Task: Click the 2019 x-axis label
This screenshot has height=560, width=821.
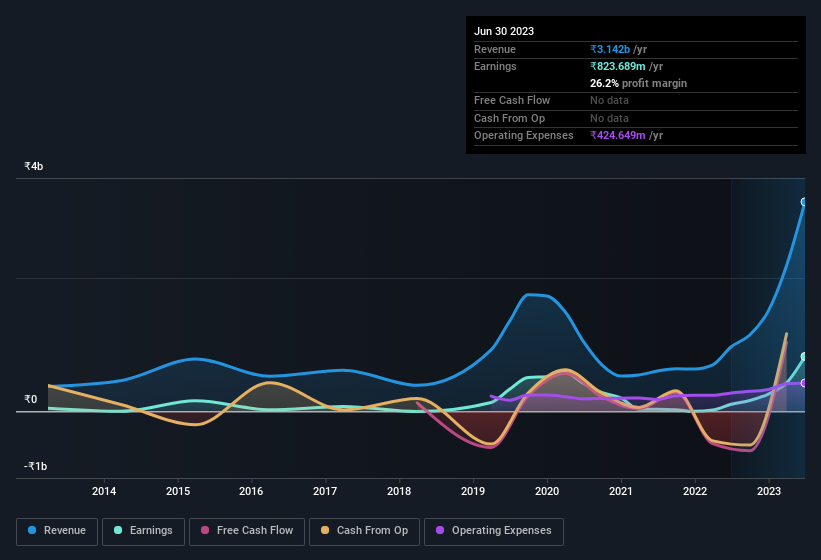Action: click(473, 491)
